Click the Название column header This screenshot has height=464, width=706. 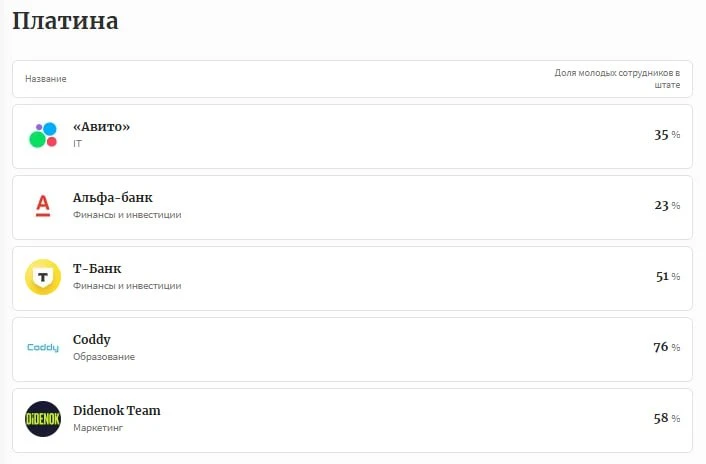45,79
